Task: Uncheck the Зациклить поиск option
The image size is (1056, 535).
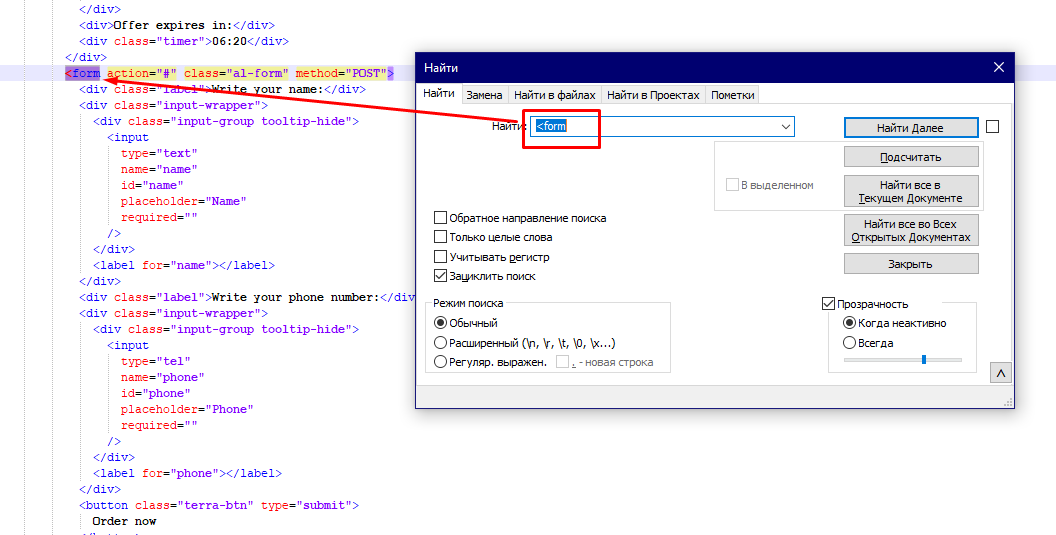Action: [x=441, y=276]
